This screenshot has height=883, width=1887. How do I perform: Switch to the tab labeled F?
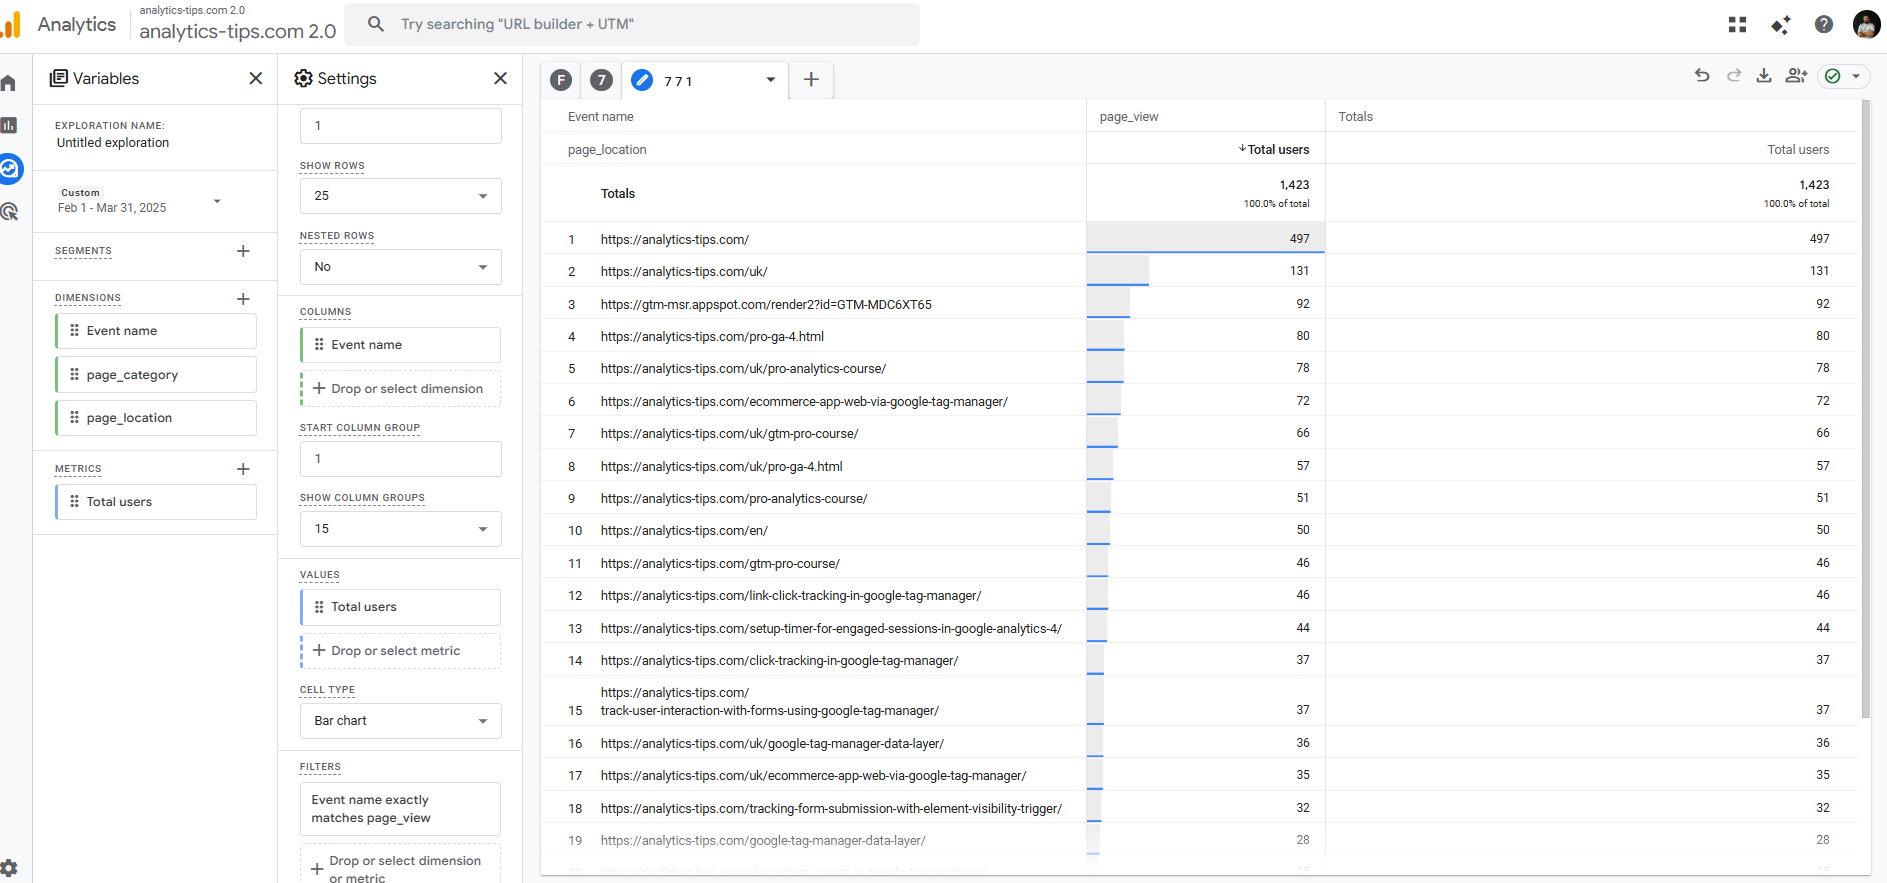coord(562,80)
